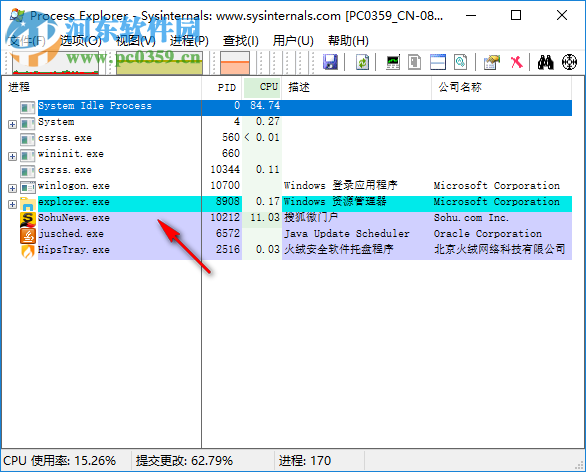Click the CPU 使用率 status bar entry

[x=60, y=461]
